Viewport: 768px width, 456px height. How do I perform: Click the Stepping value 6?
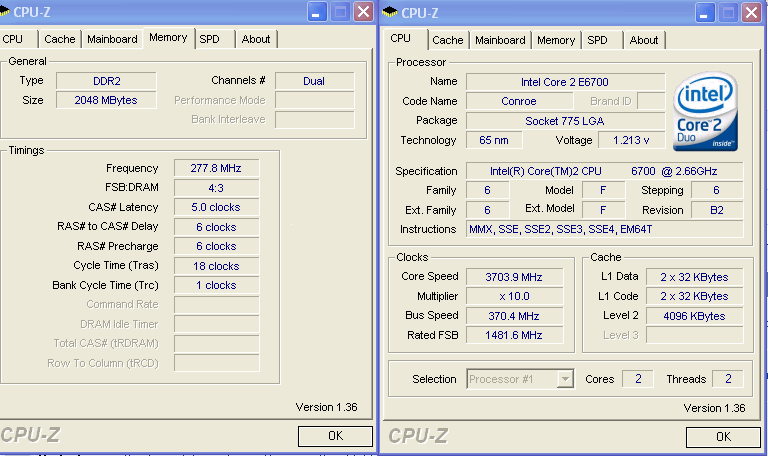(717, 191)
